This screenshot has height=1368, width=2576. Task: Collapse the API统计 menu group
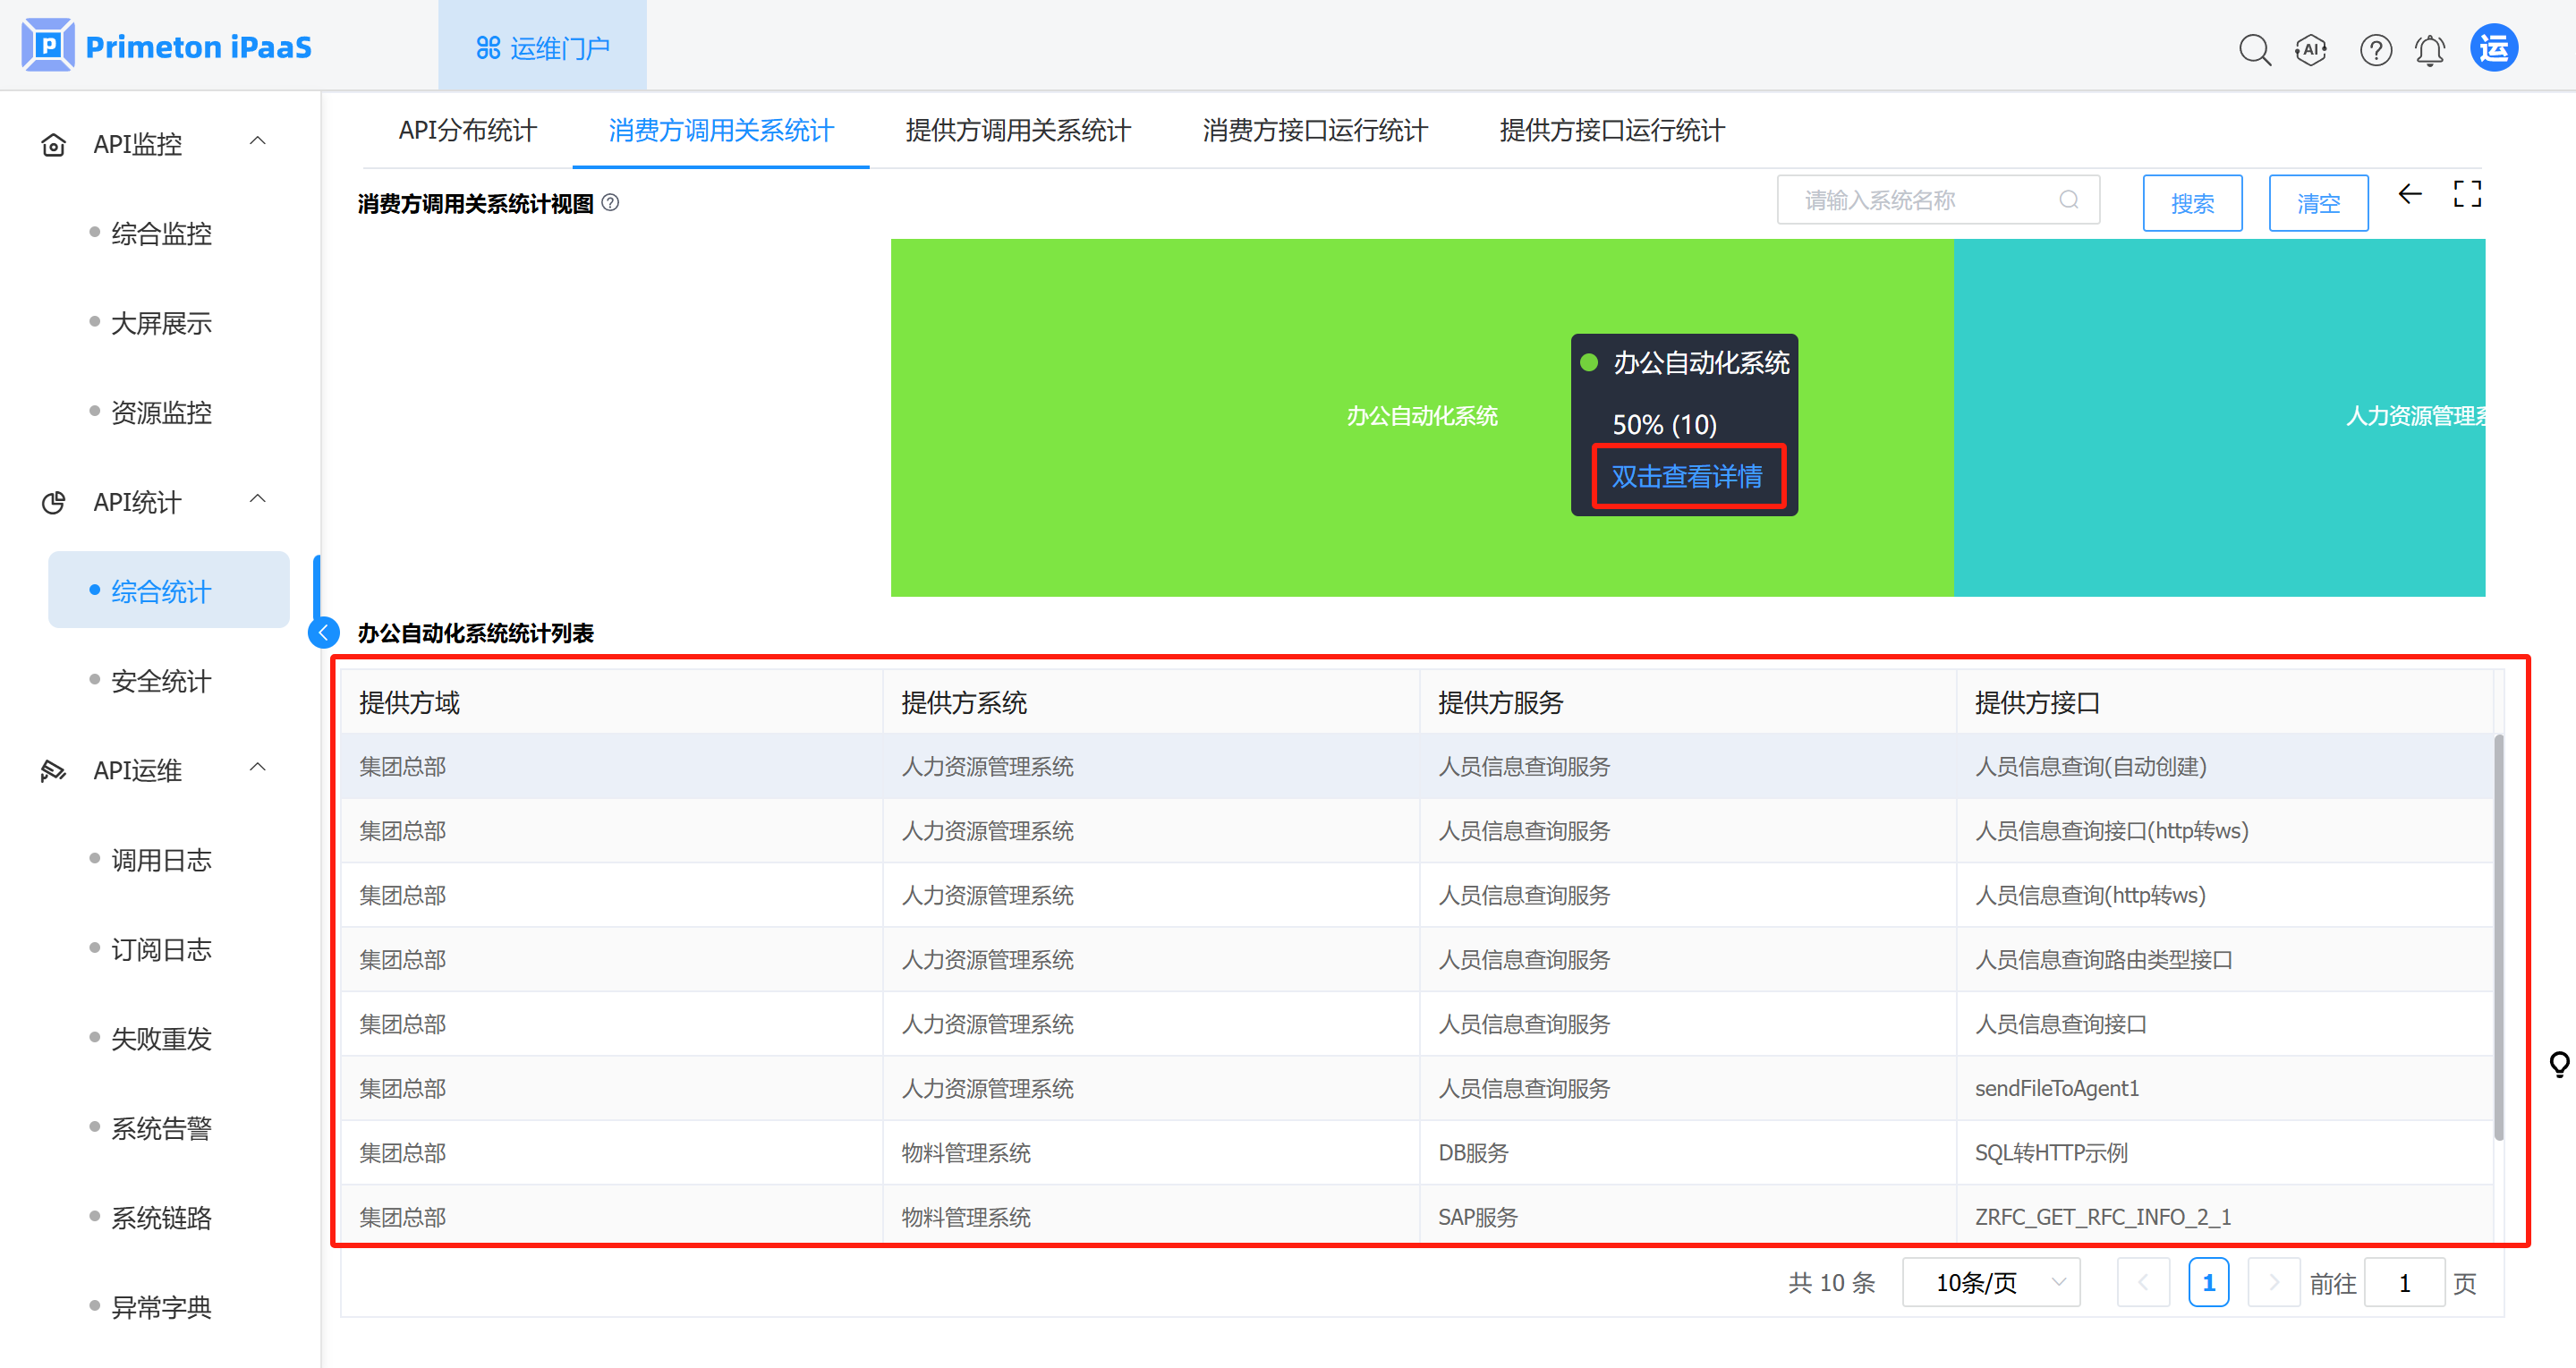pyautogui.click(x=257, y=500)
